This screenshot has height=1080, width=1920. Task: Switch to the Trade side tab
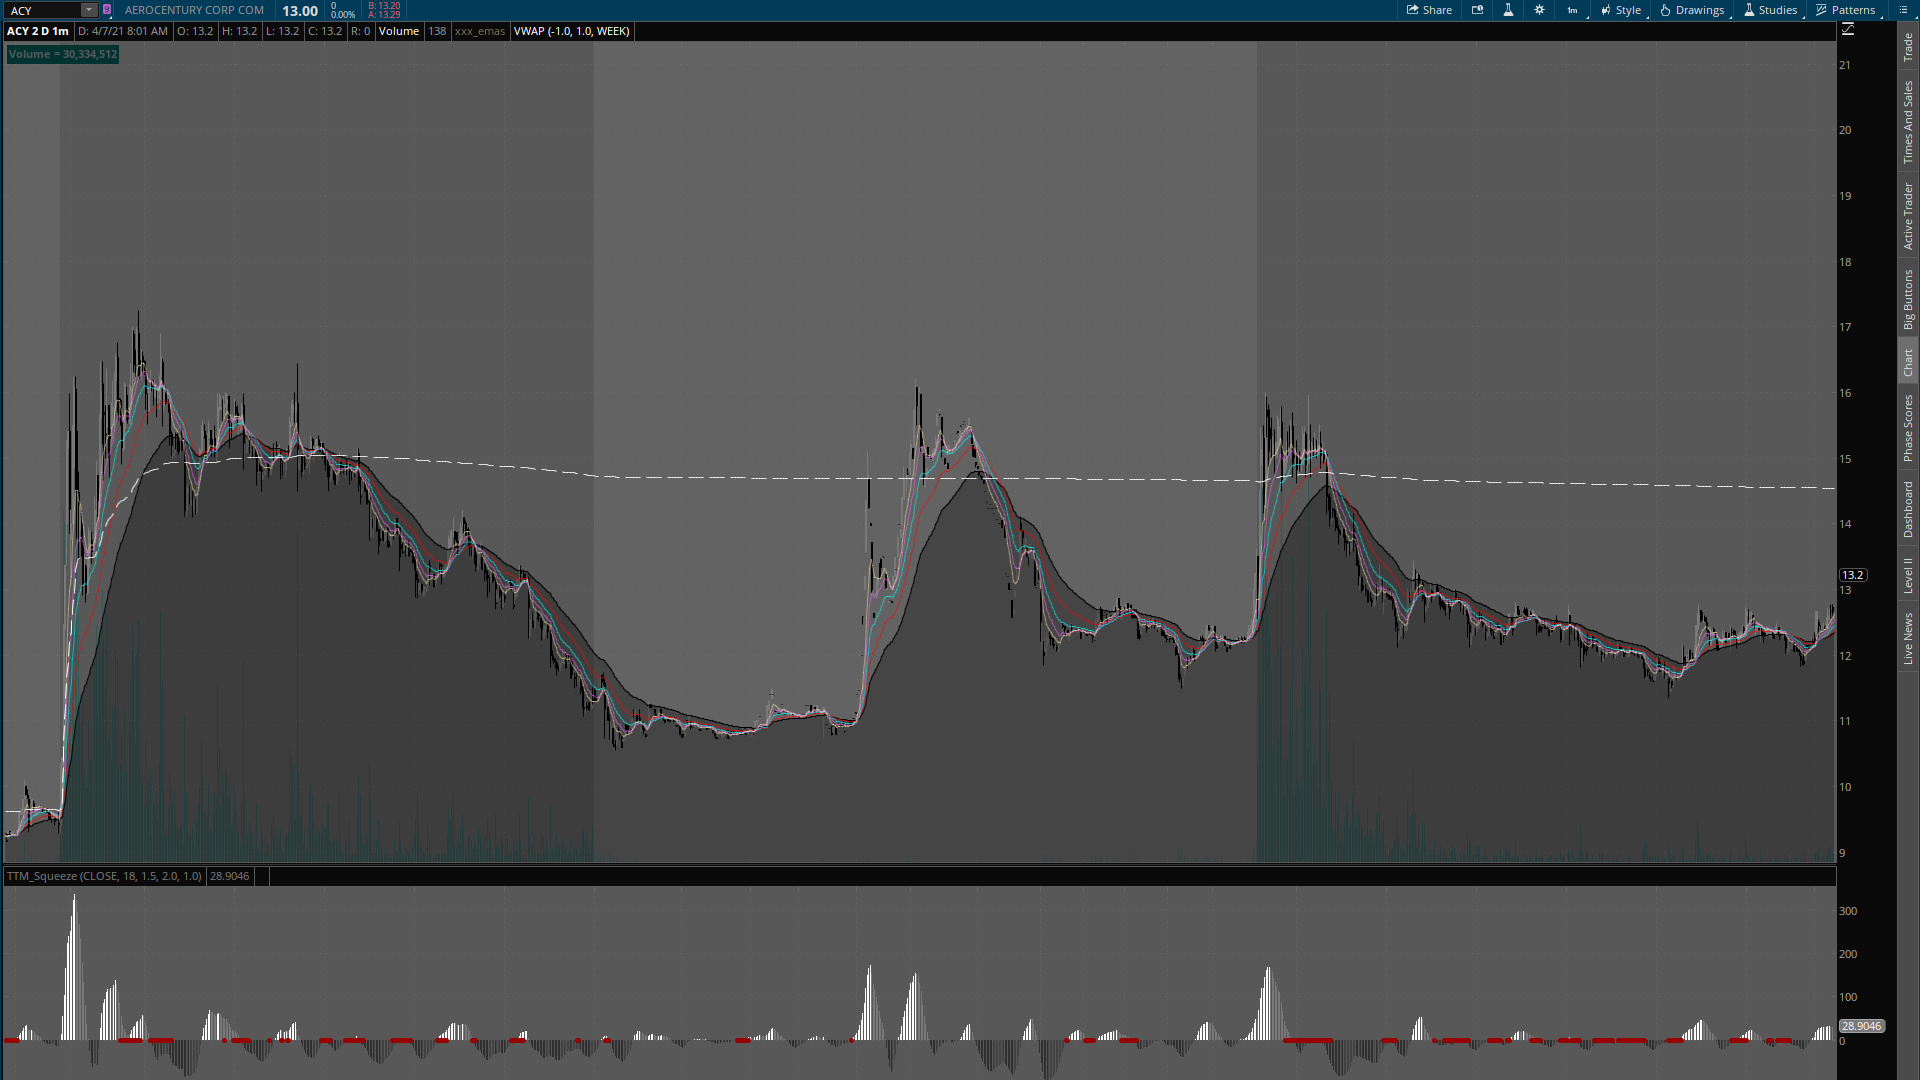(1908, 46)
